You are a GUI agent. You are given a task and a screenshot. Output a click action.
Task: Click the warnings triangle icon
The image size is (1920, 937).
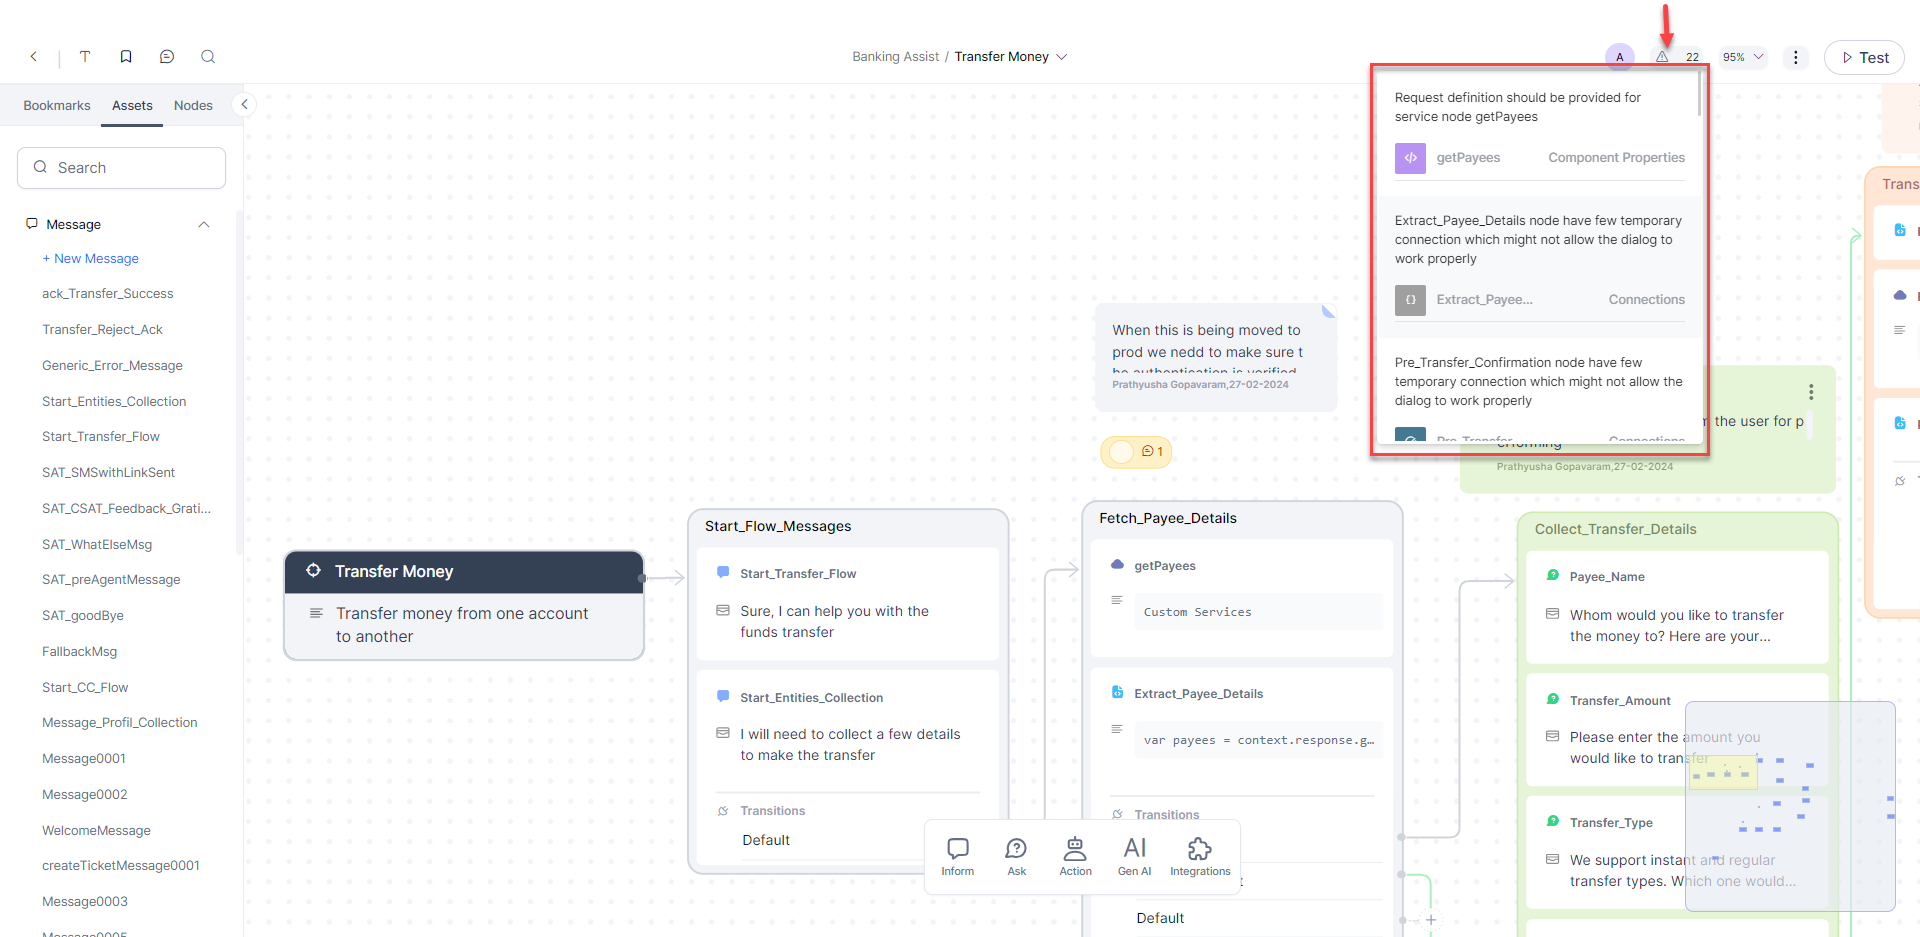tap(1662, 57)
